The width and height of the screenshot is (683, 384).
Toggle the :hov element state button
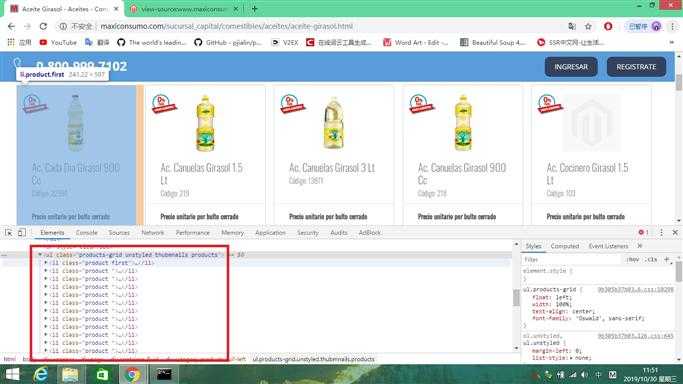click(632, 259)
